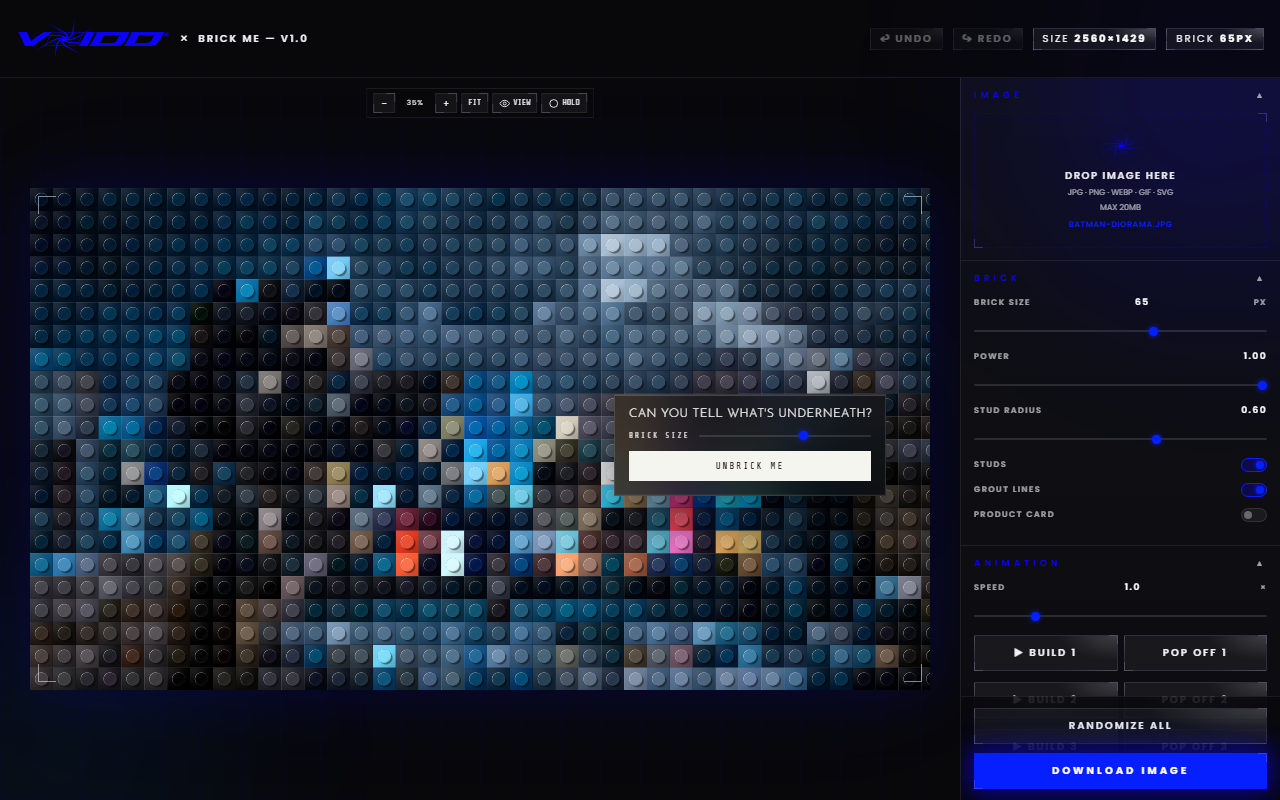Undo the last change
Screen dimensions: 1280x800
(906, 39)
